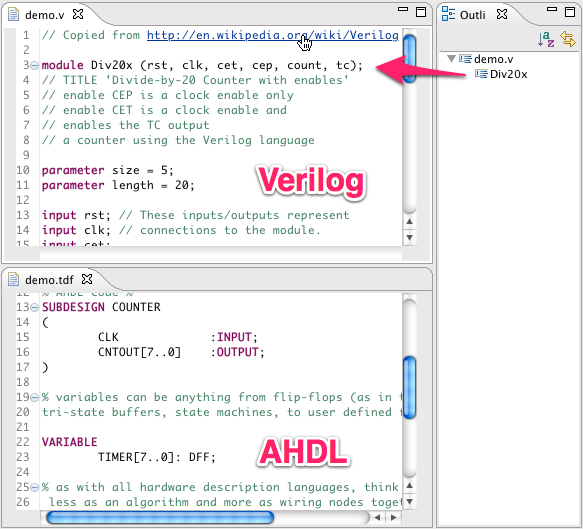This screenshot has width=583, height=529.
Task: Toggle Link with Editor arrows icon
Action: point(568,39)
